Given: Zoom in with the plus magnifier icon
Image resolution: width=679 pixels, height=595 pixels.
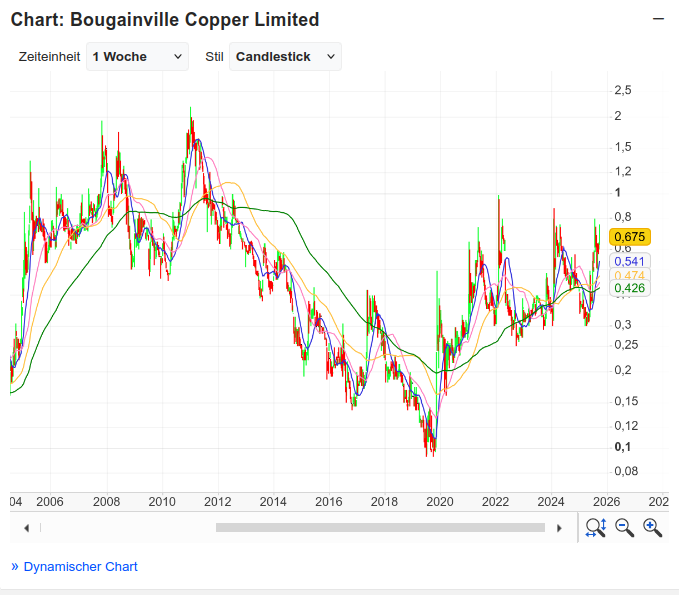Looking at the screenshot, I should coord(653,528).
